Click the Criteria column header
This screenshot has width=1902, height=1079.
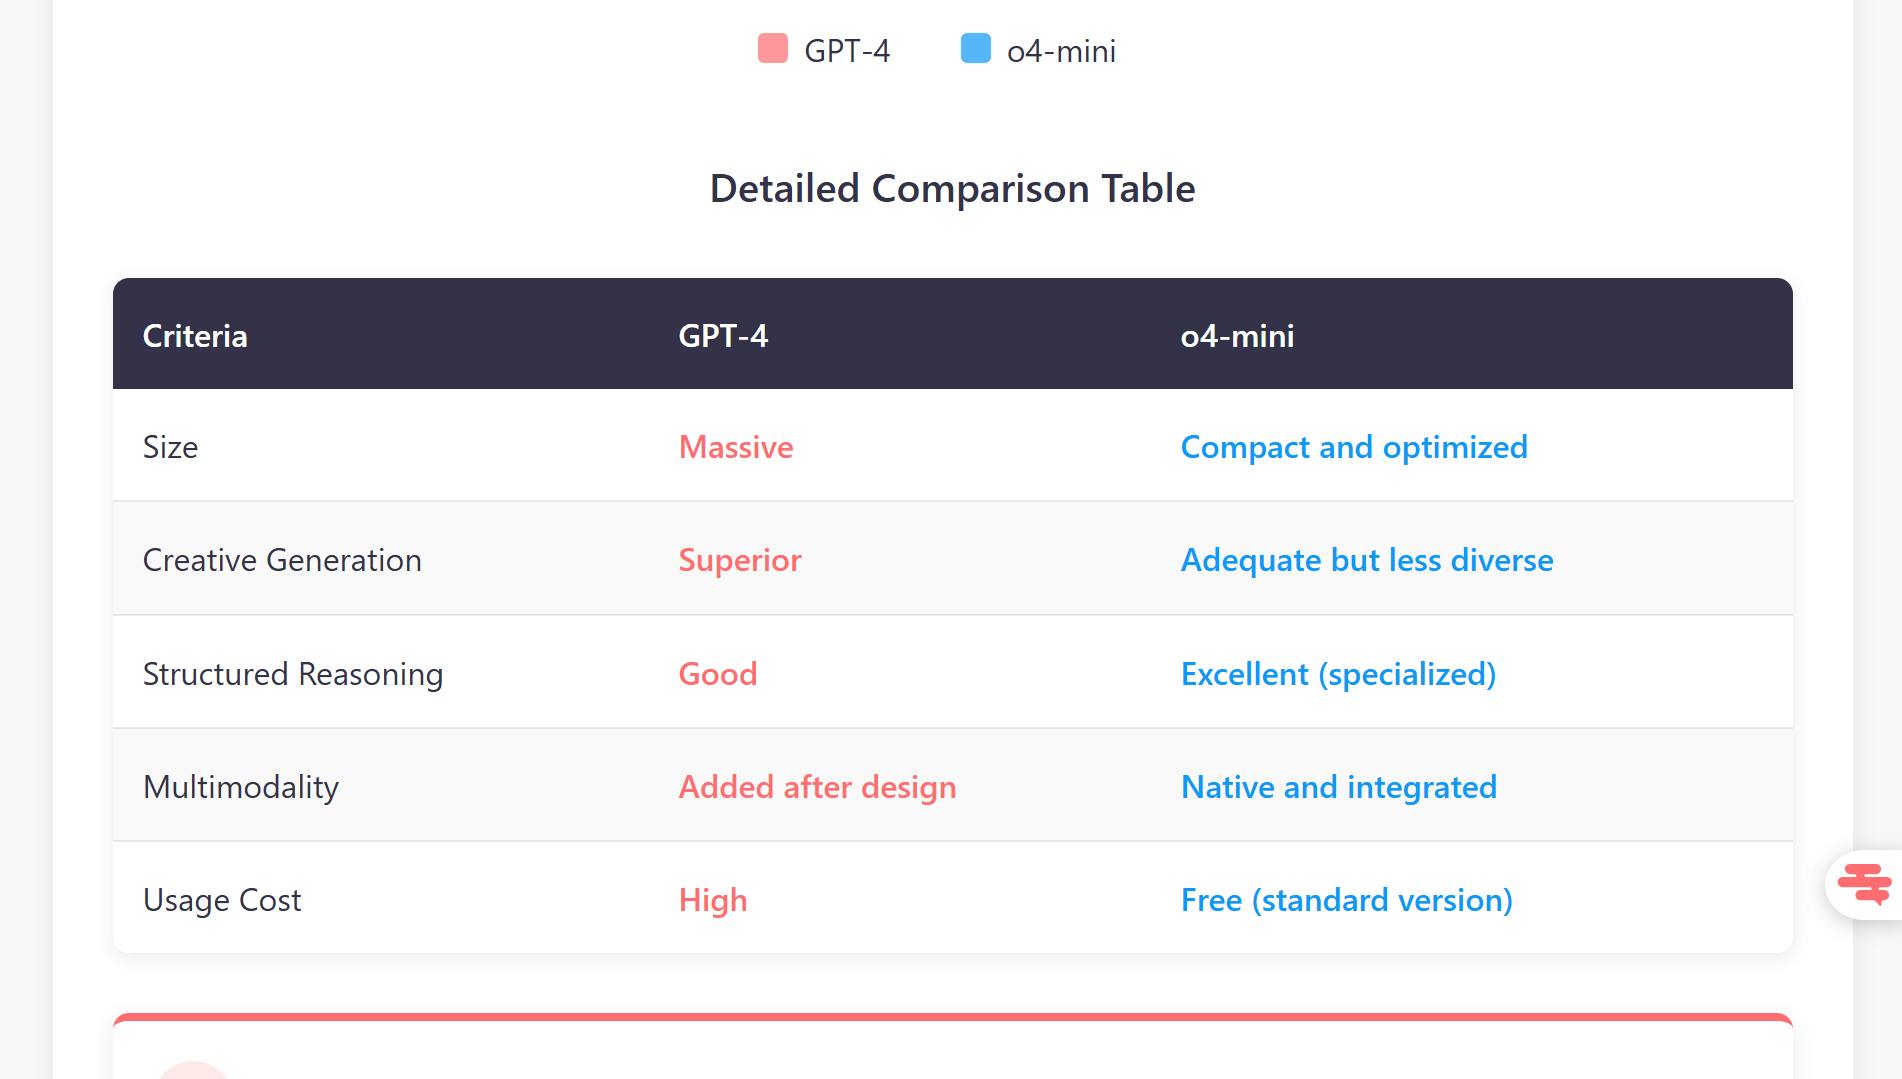click(x=195, y=336)
